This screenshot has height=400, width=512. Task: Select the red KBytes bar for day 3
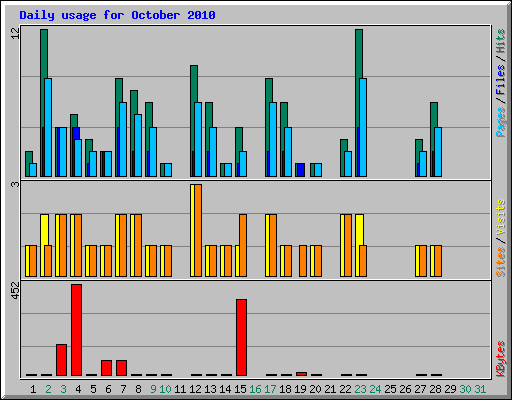(x=62, y=360)
